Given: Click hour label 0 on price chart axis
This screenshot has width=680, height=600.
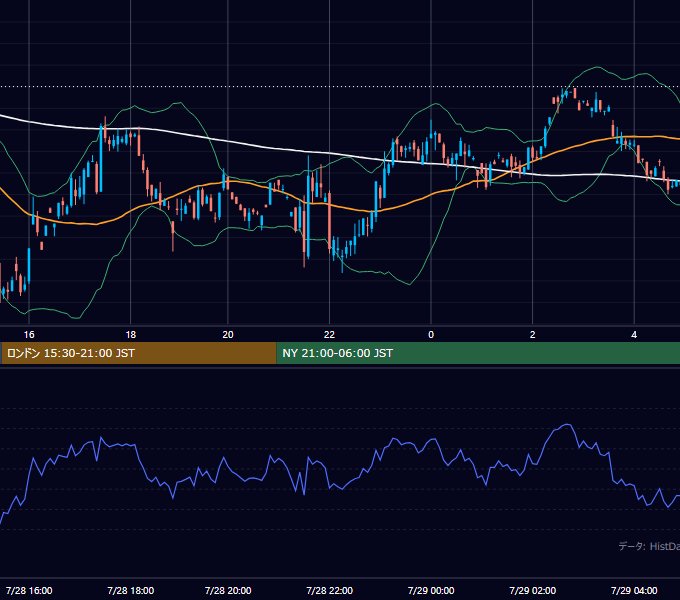Looking at the screenshot, I should 431,335.
